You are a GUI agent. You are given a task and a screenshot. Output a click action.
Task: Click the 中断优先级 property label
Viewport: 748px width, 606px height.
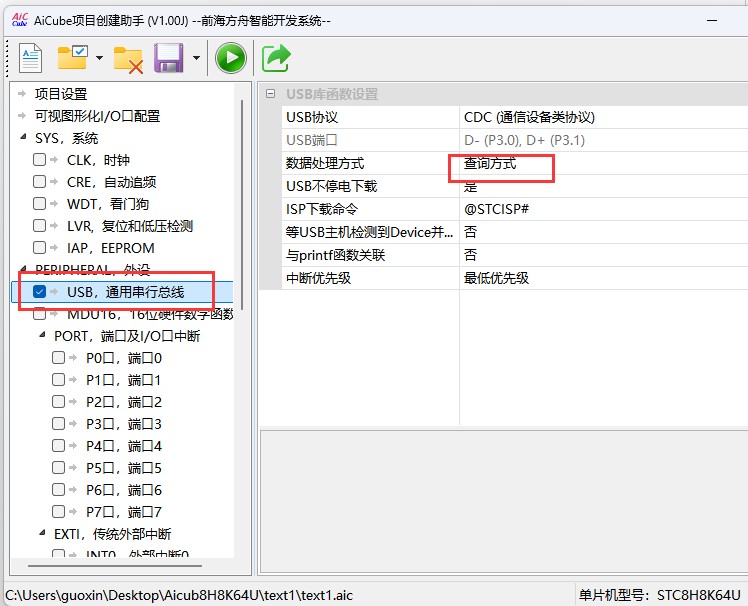click(318, 278)
